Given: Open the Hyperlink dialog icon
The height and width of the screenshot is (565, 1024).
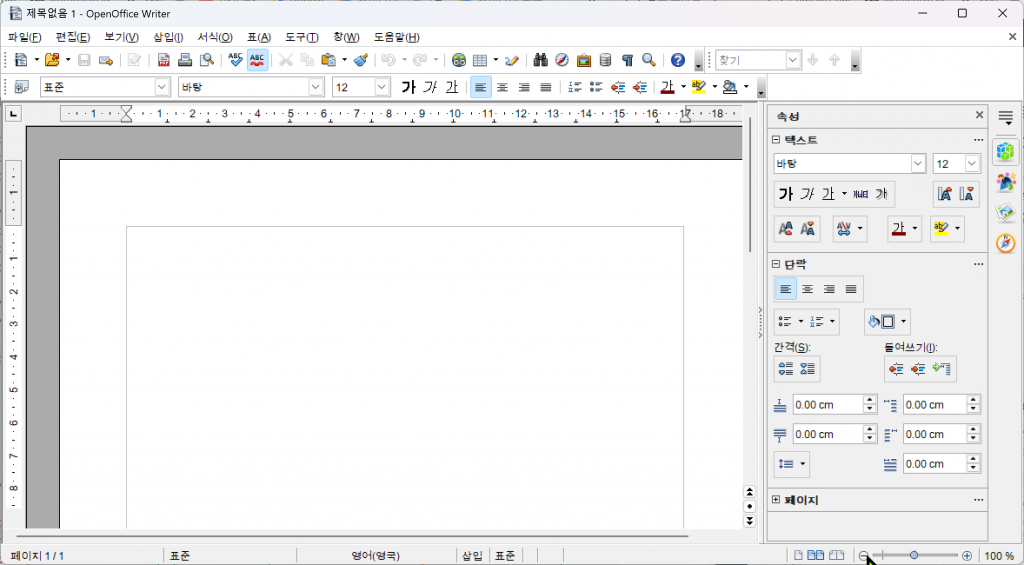Looking at the screenshot, I should pyautogui.click(x=459, y=60).
